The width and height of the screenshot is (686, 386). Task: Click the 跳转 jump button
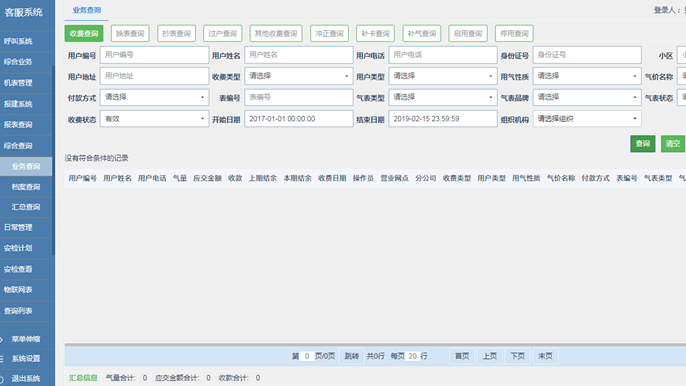pos(351,356)
